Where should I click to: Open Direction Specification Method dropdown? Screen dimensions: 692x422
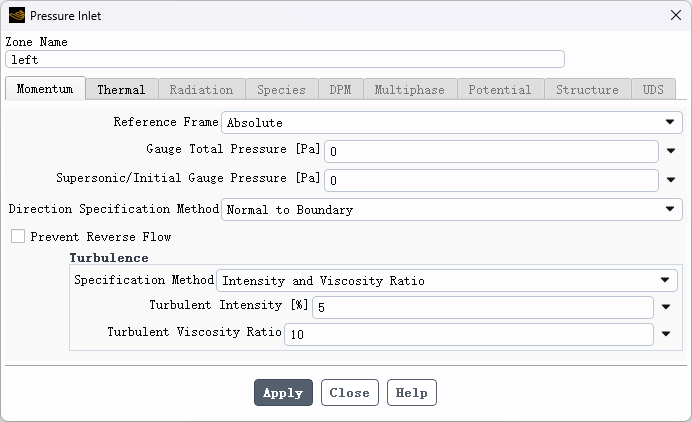point(451,210)
